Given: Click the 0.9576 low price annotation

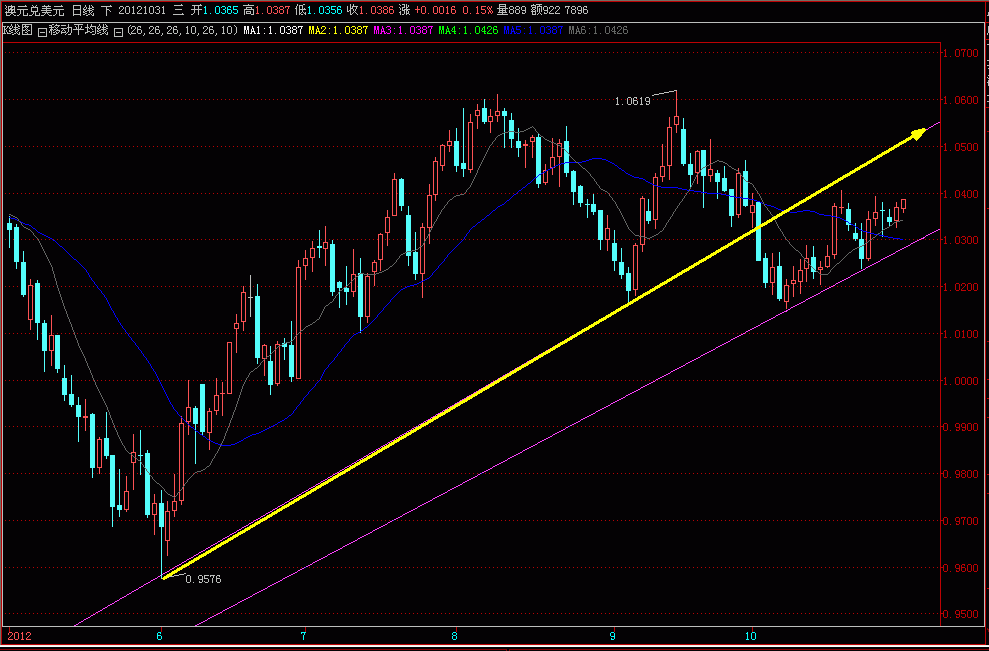Looking at the screenshot, I should (x=203, y=579).
